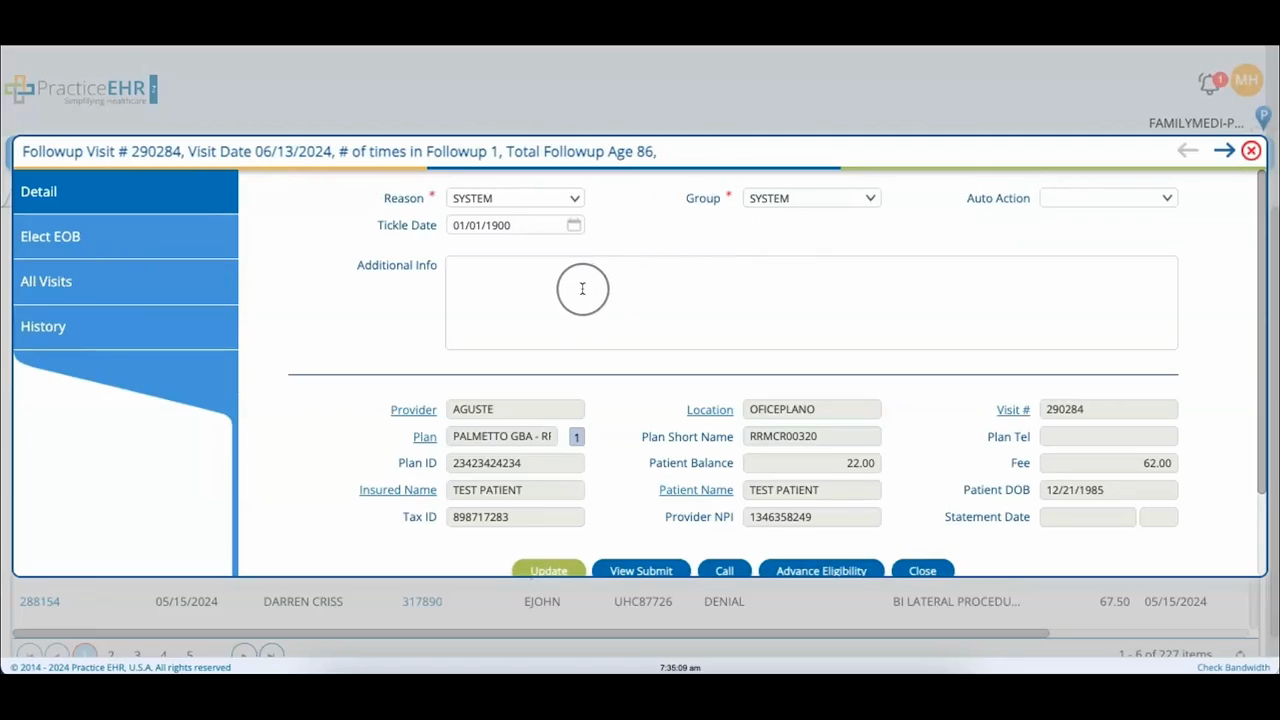Click the Plan Short Name field RRMCR00320
The height and width of the screenshot is (720, 1280).
[x=812, y=436]
